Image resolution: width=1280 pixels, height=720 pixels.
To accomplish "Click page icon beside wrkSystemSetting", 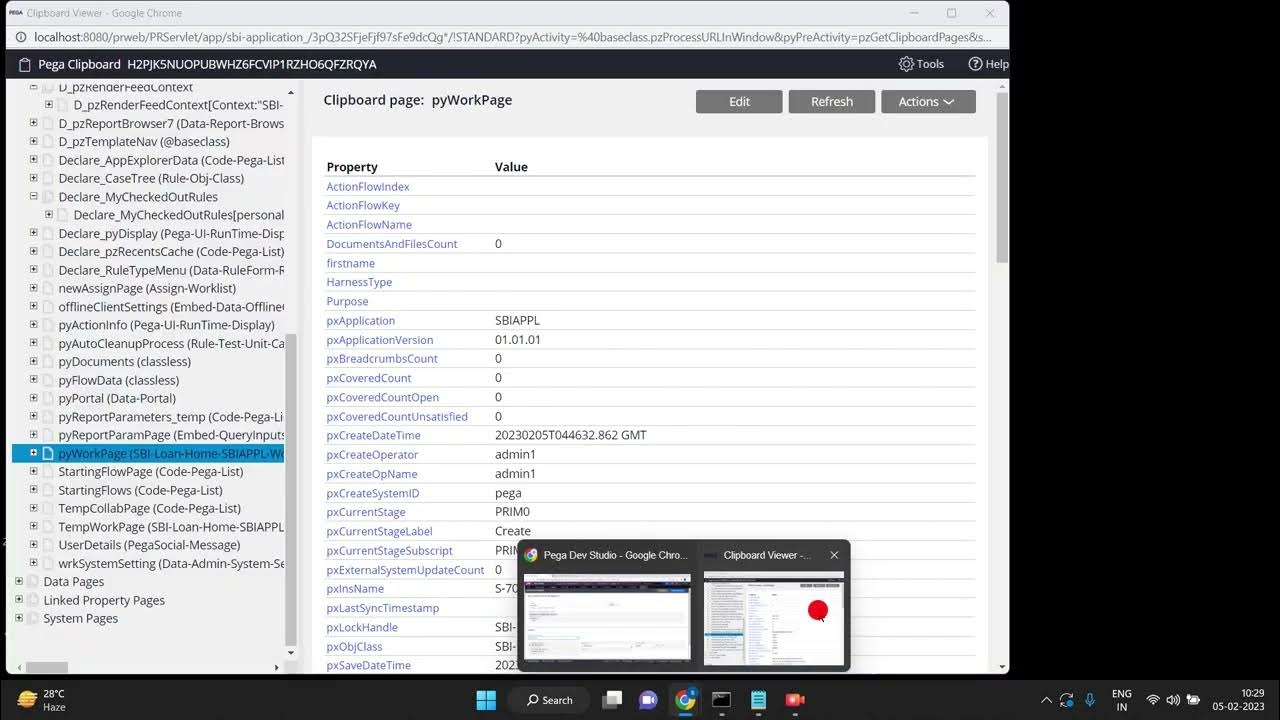I will pos(47,563).
